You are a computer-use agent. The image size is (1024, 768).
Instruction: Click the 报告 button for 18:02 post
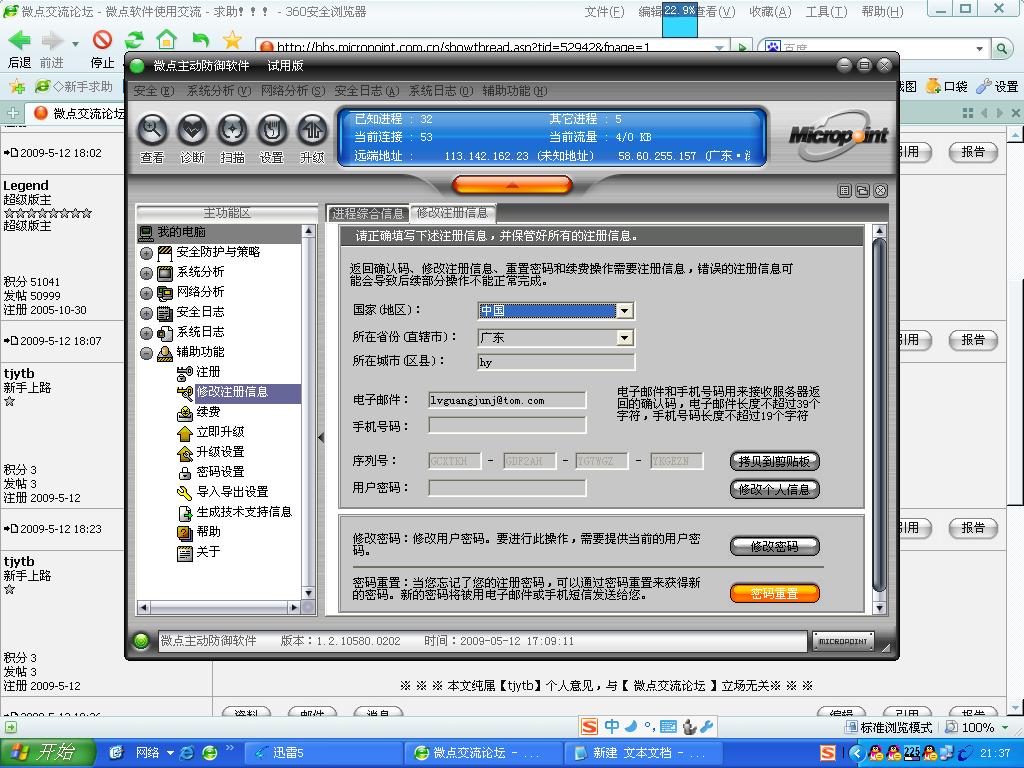pos(973,153)
